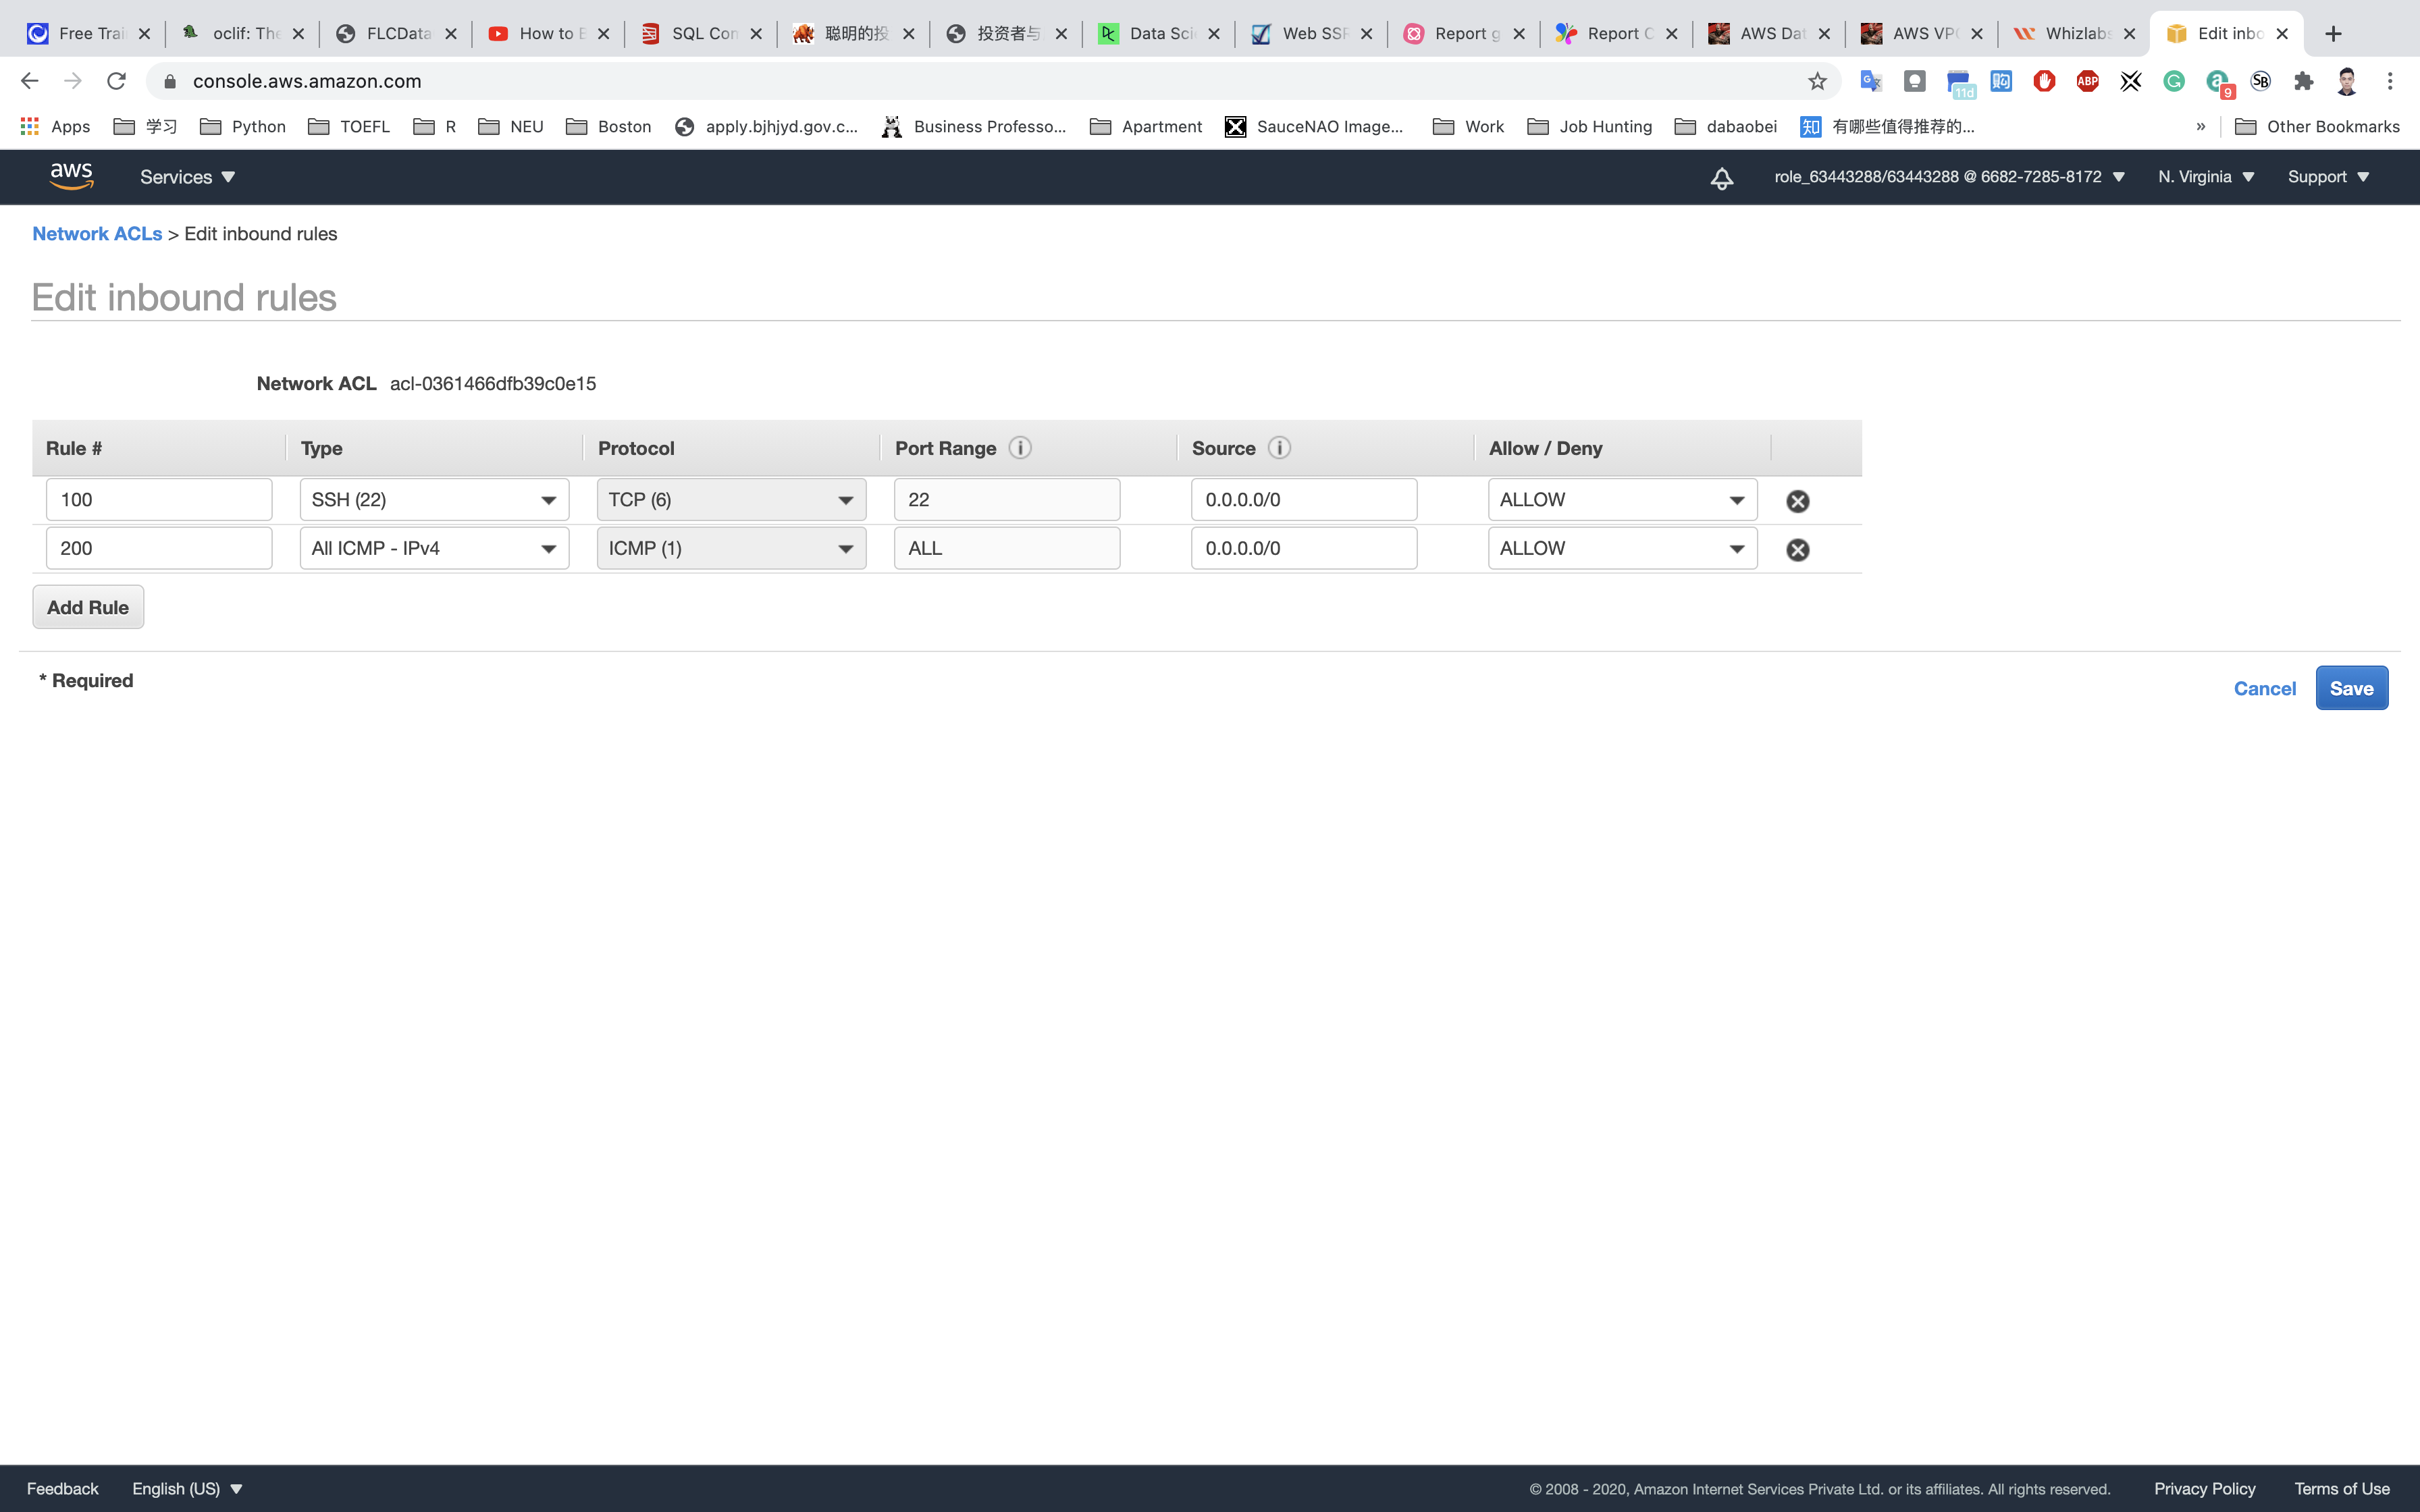Open the browser extensions puzzle icon
The height and width of the screenshot is (1512, 2420).
[2303, 81]
